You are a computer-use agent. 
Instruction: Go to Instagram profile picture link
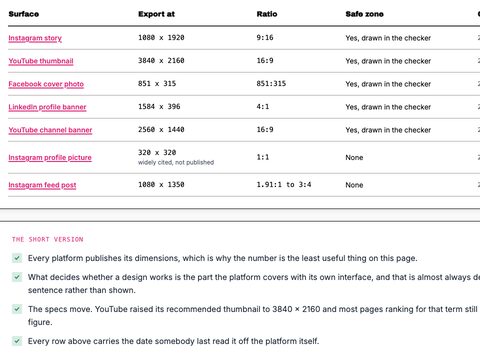pos(50,157)
